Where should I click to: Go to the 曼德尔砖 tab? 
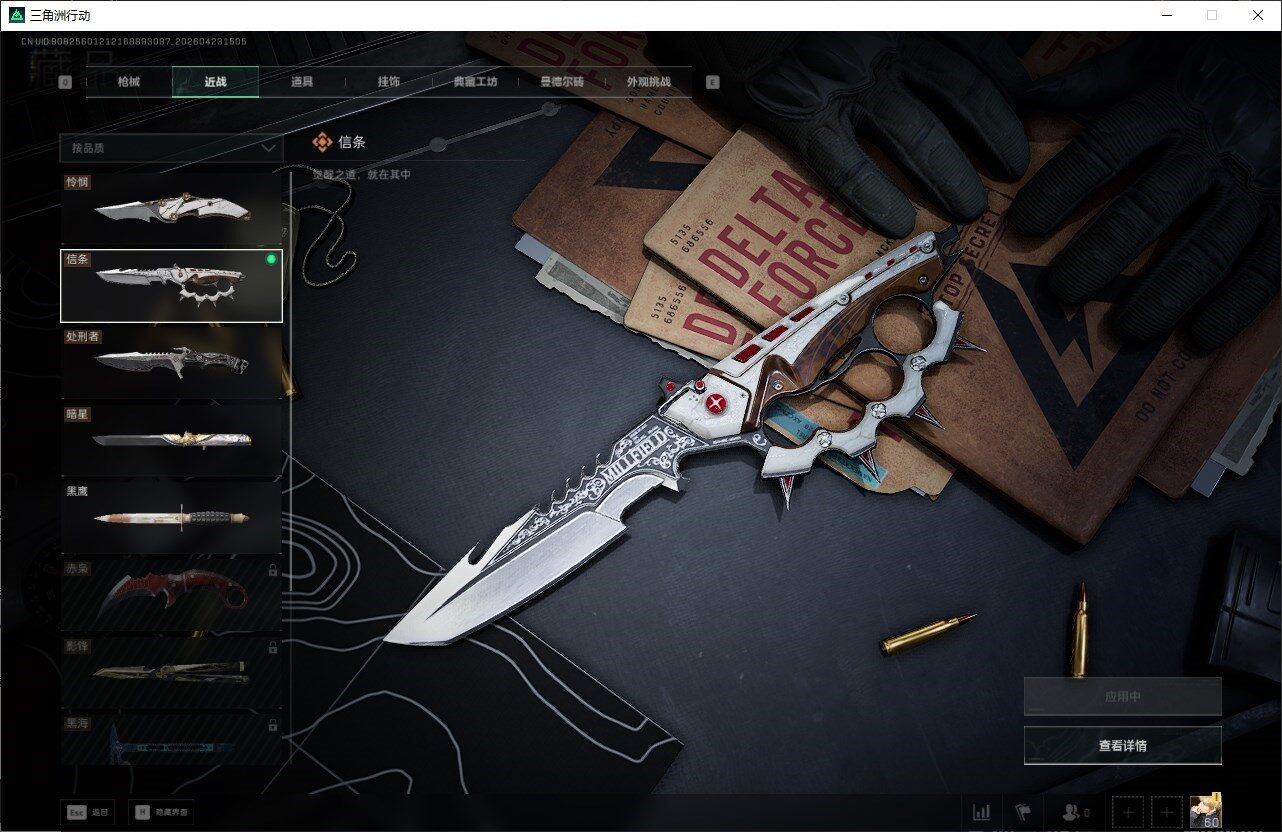coord(562,82)
